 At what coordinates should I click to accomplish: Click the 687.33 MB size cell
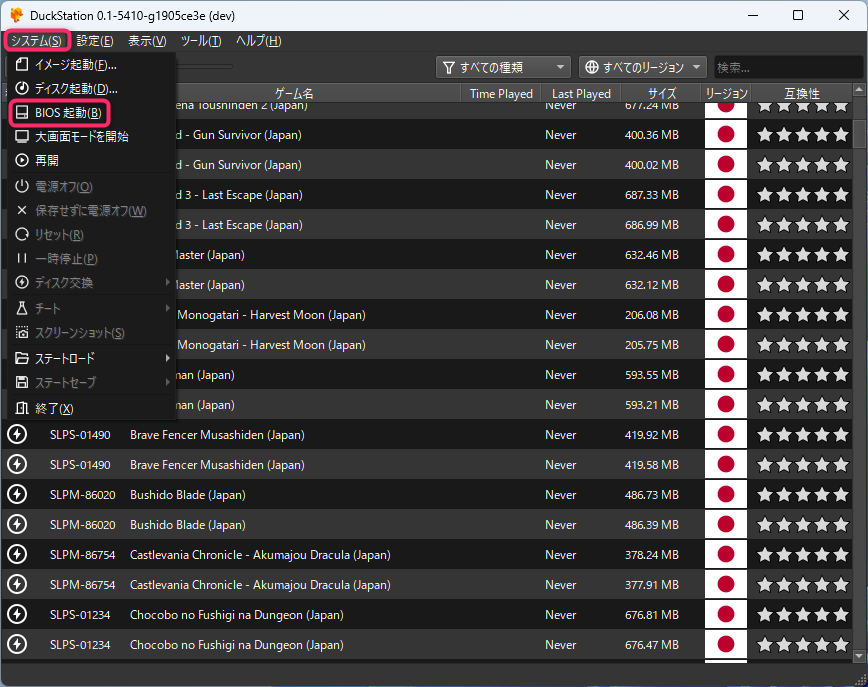(652, 194)
